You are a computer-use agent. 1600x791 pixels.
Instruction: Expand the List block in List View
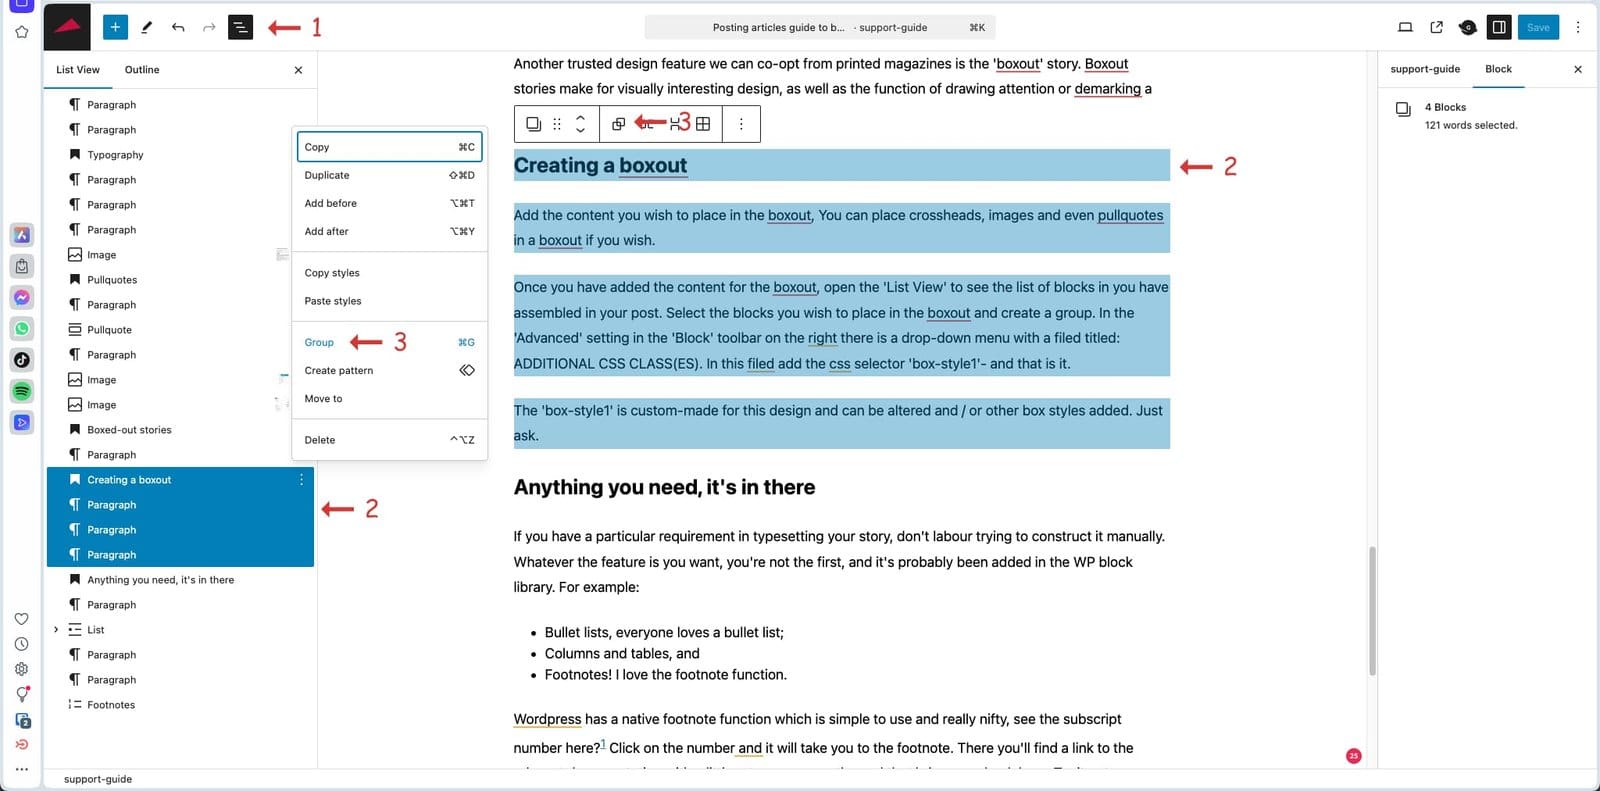coord(56,630)
